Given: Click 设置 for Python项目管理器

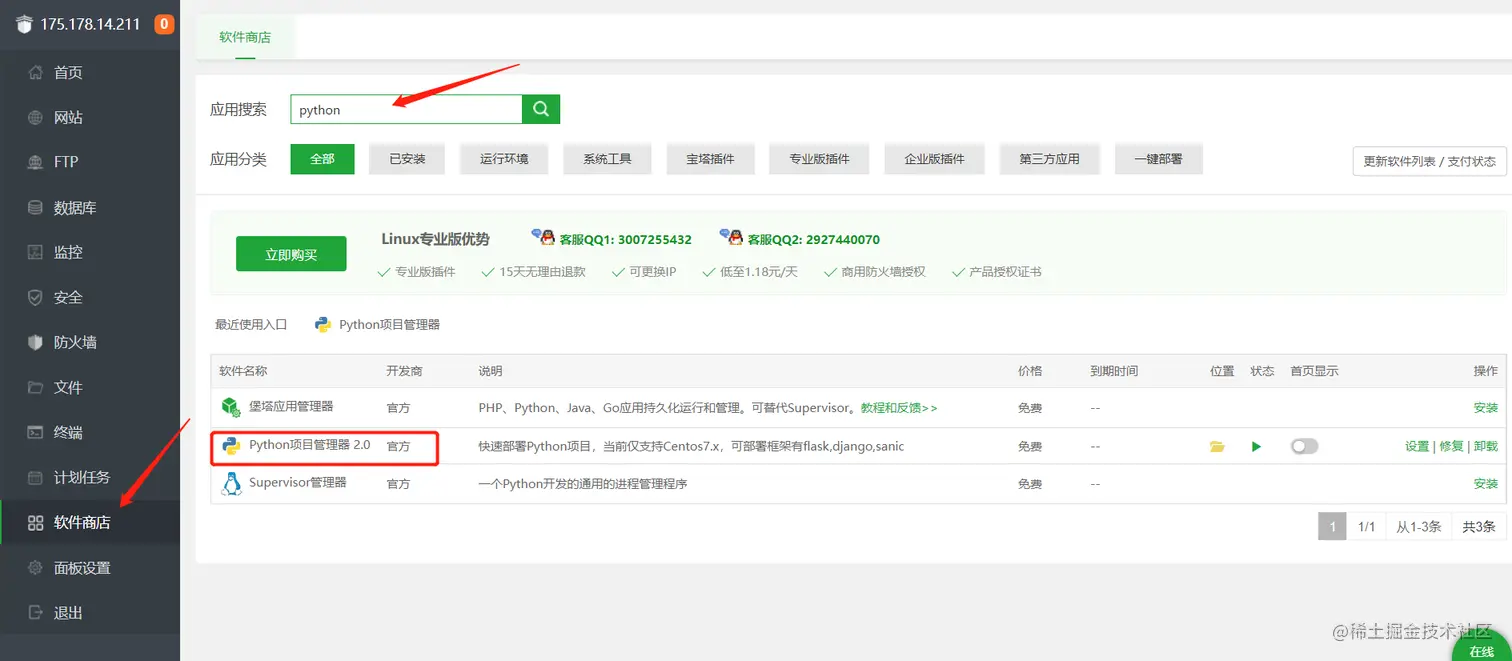Looking at the screenshot, I should click(1417, 447).
